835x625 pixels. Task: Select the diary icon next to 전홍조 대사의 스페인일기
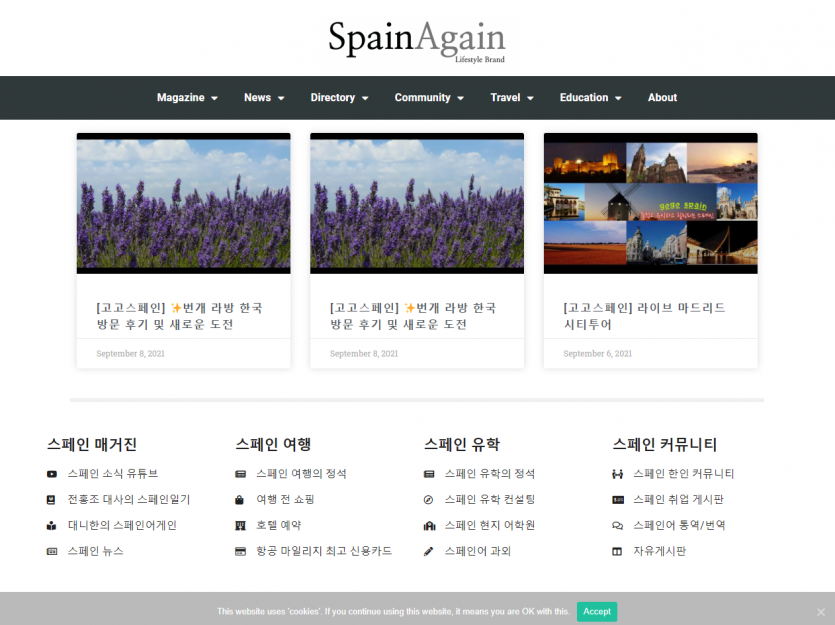[x=51, y=499]
